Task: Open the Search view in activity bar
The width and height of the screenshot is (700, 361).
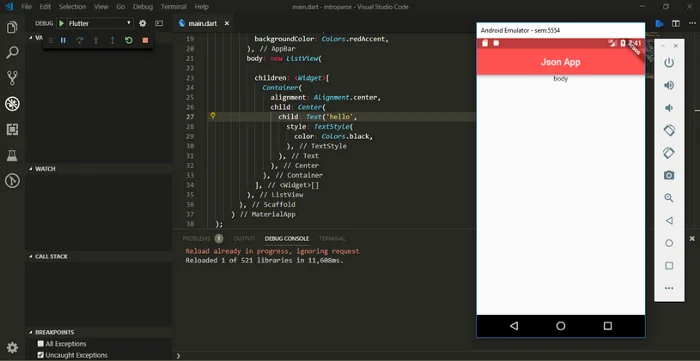Action: [12, 53]
